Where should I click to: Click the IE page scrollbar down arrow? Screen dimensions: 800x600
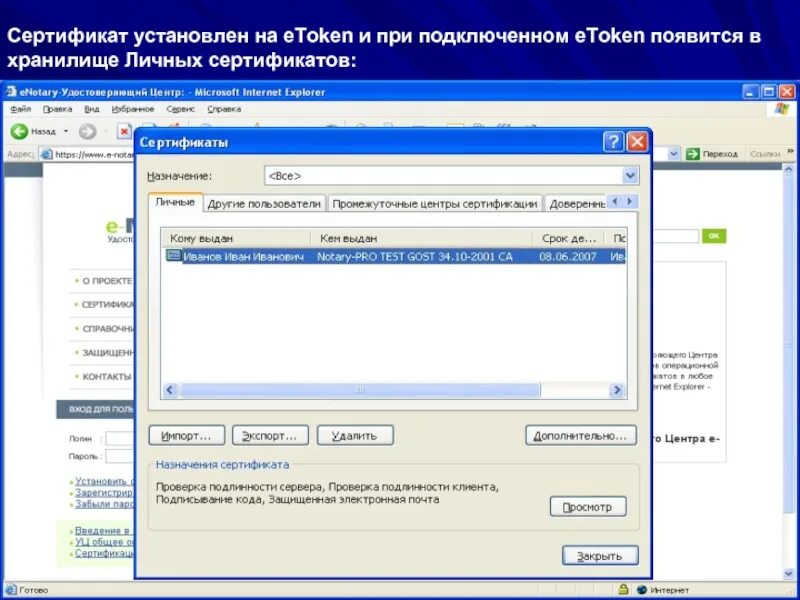(788, 574)
